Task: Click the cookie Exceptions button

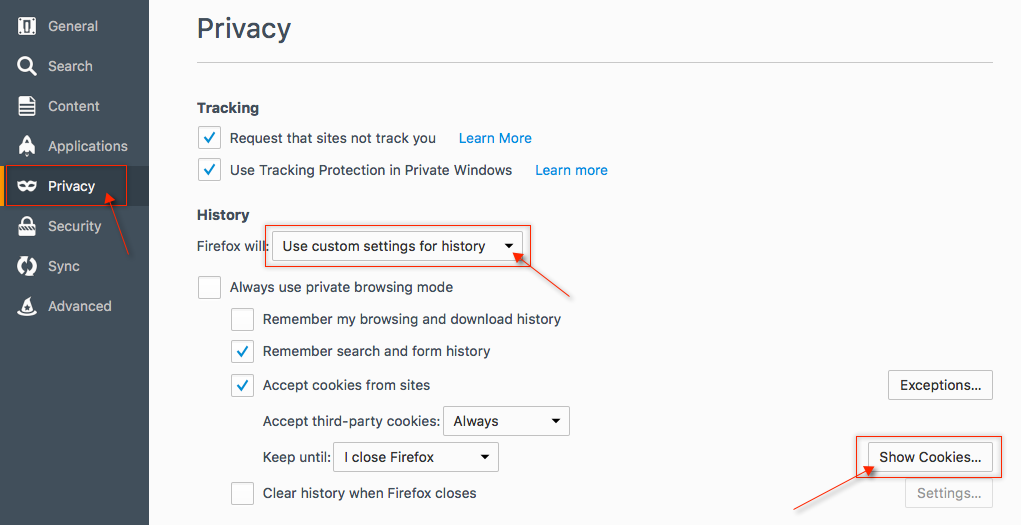Action: [940, 385]
